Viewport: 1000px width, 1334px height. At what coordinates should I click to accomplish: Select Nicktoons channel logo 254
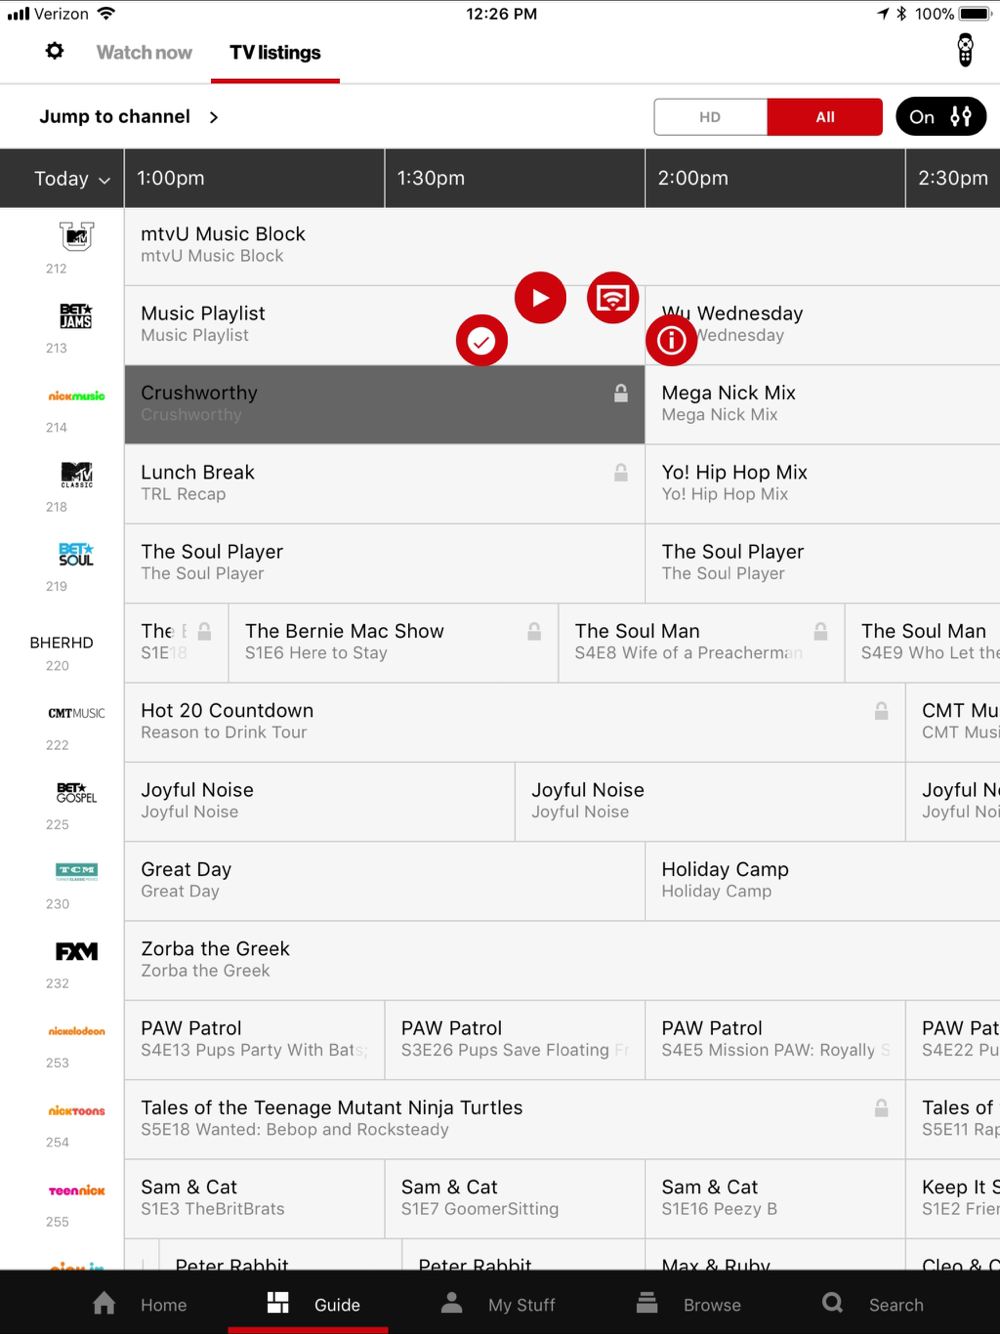point(76,1111)
